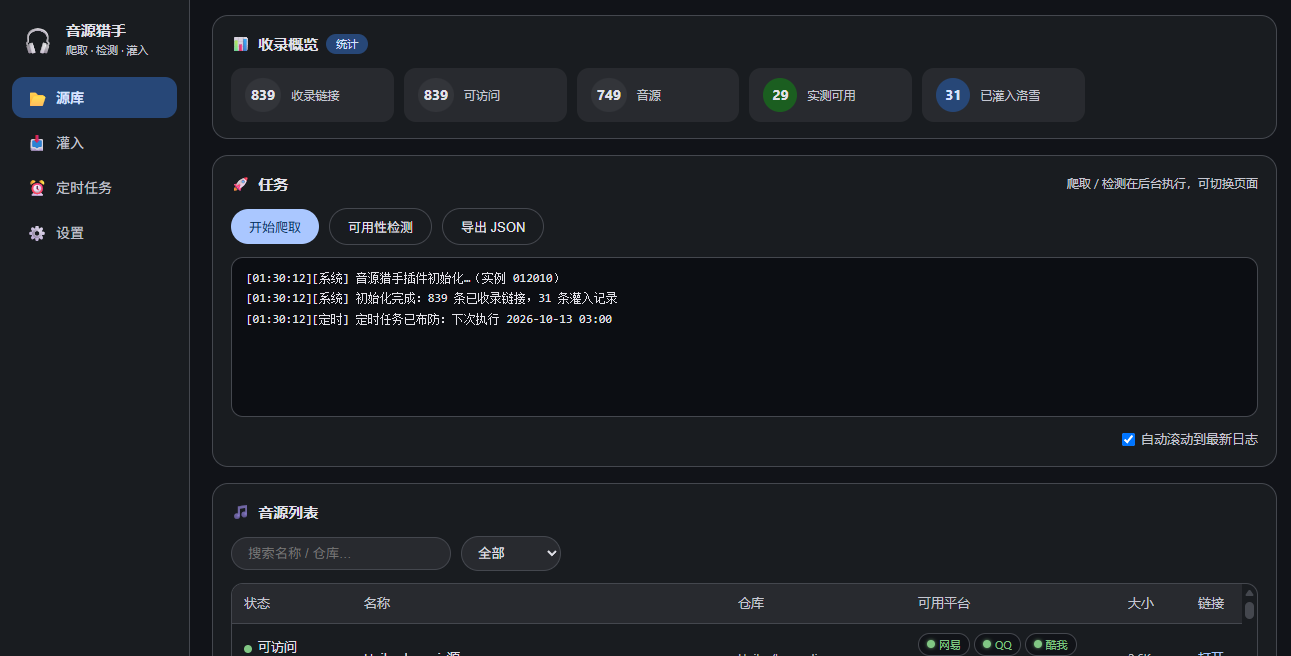Run the 可用性检测 check
This screenshot has width=1291, height=656.
click(380, 227)
